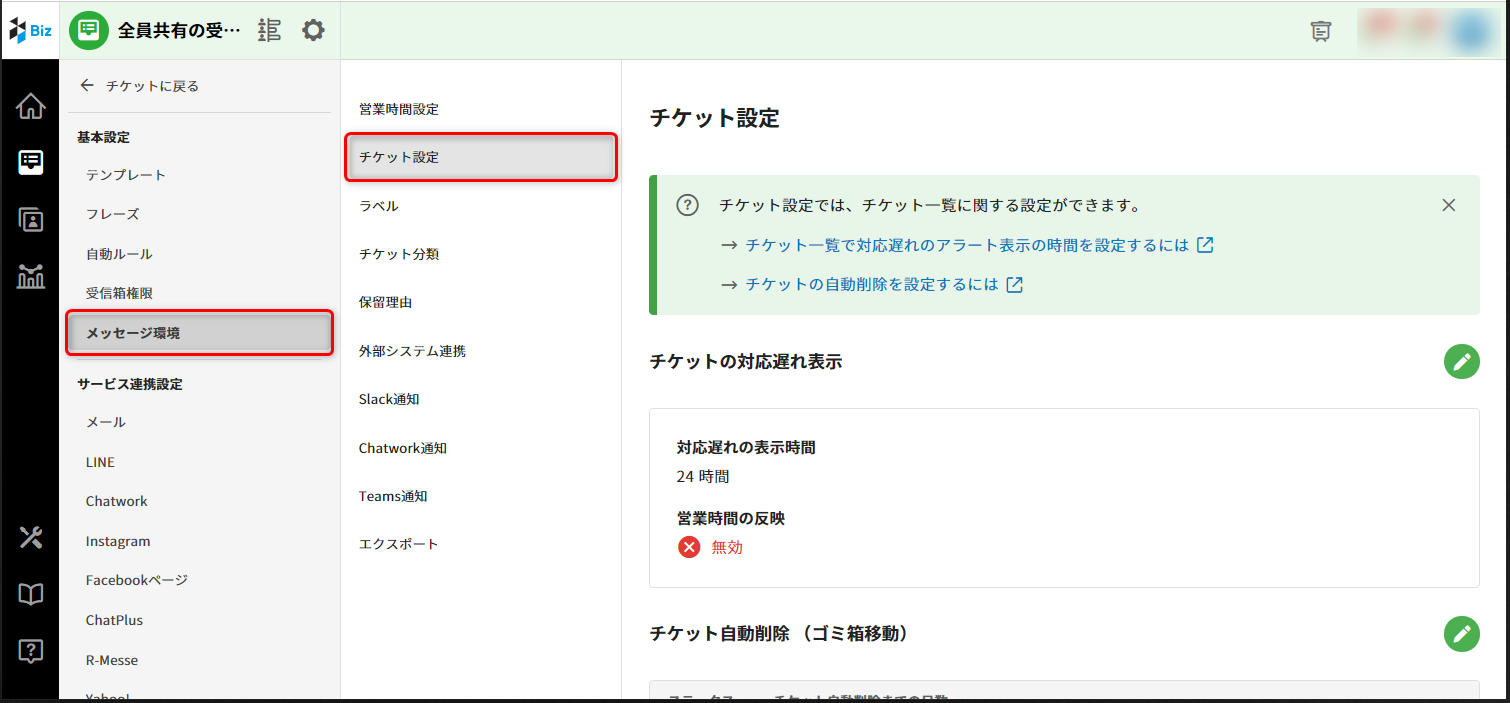
Task: Click the Home icon in left rail
Action: (x=31, y=106)
